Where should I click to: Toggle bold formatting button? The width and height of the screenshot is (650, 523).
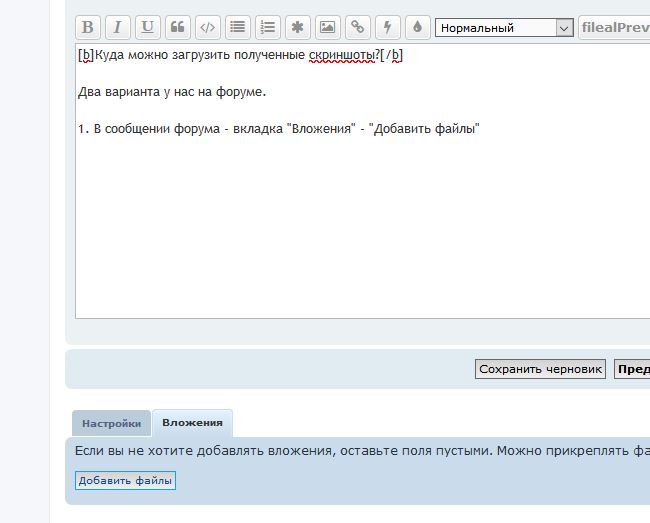88,28
